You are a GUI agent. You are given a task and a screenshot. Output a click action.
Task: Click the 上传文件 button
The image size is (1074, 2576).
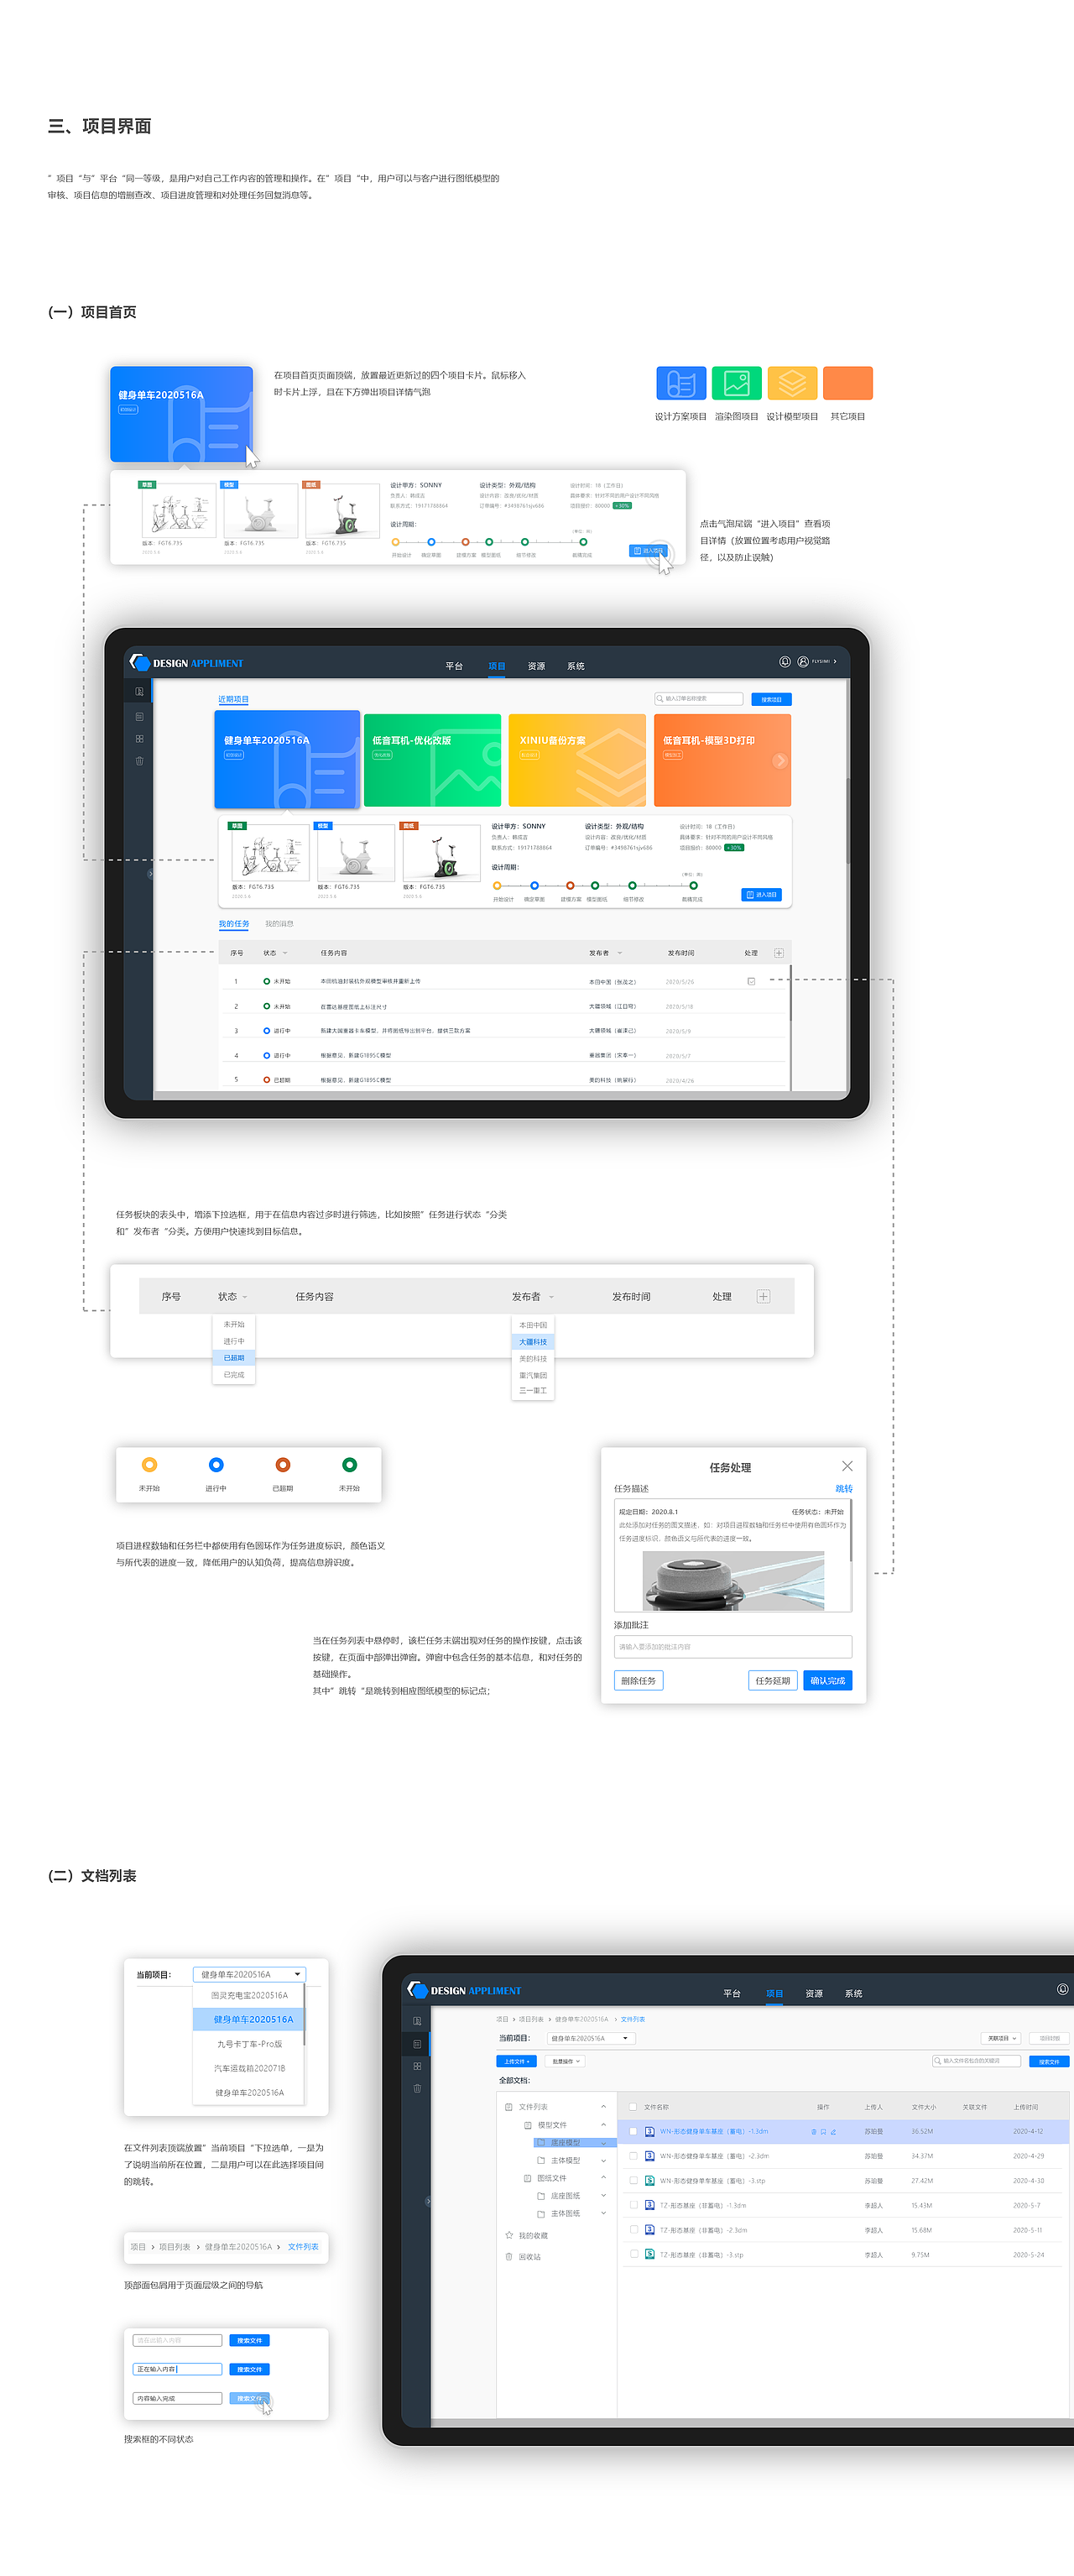click(517, 2061)
